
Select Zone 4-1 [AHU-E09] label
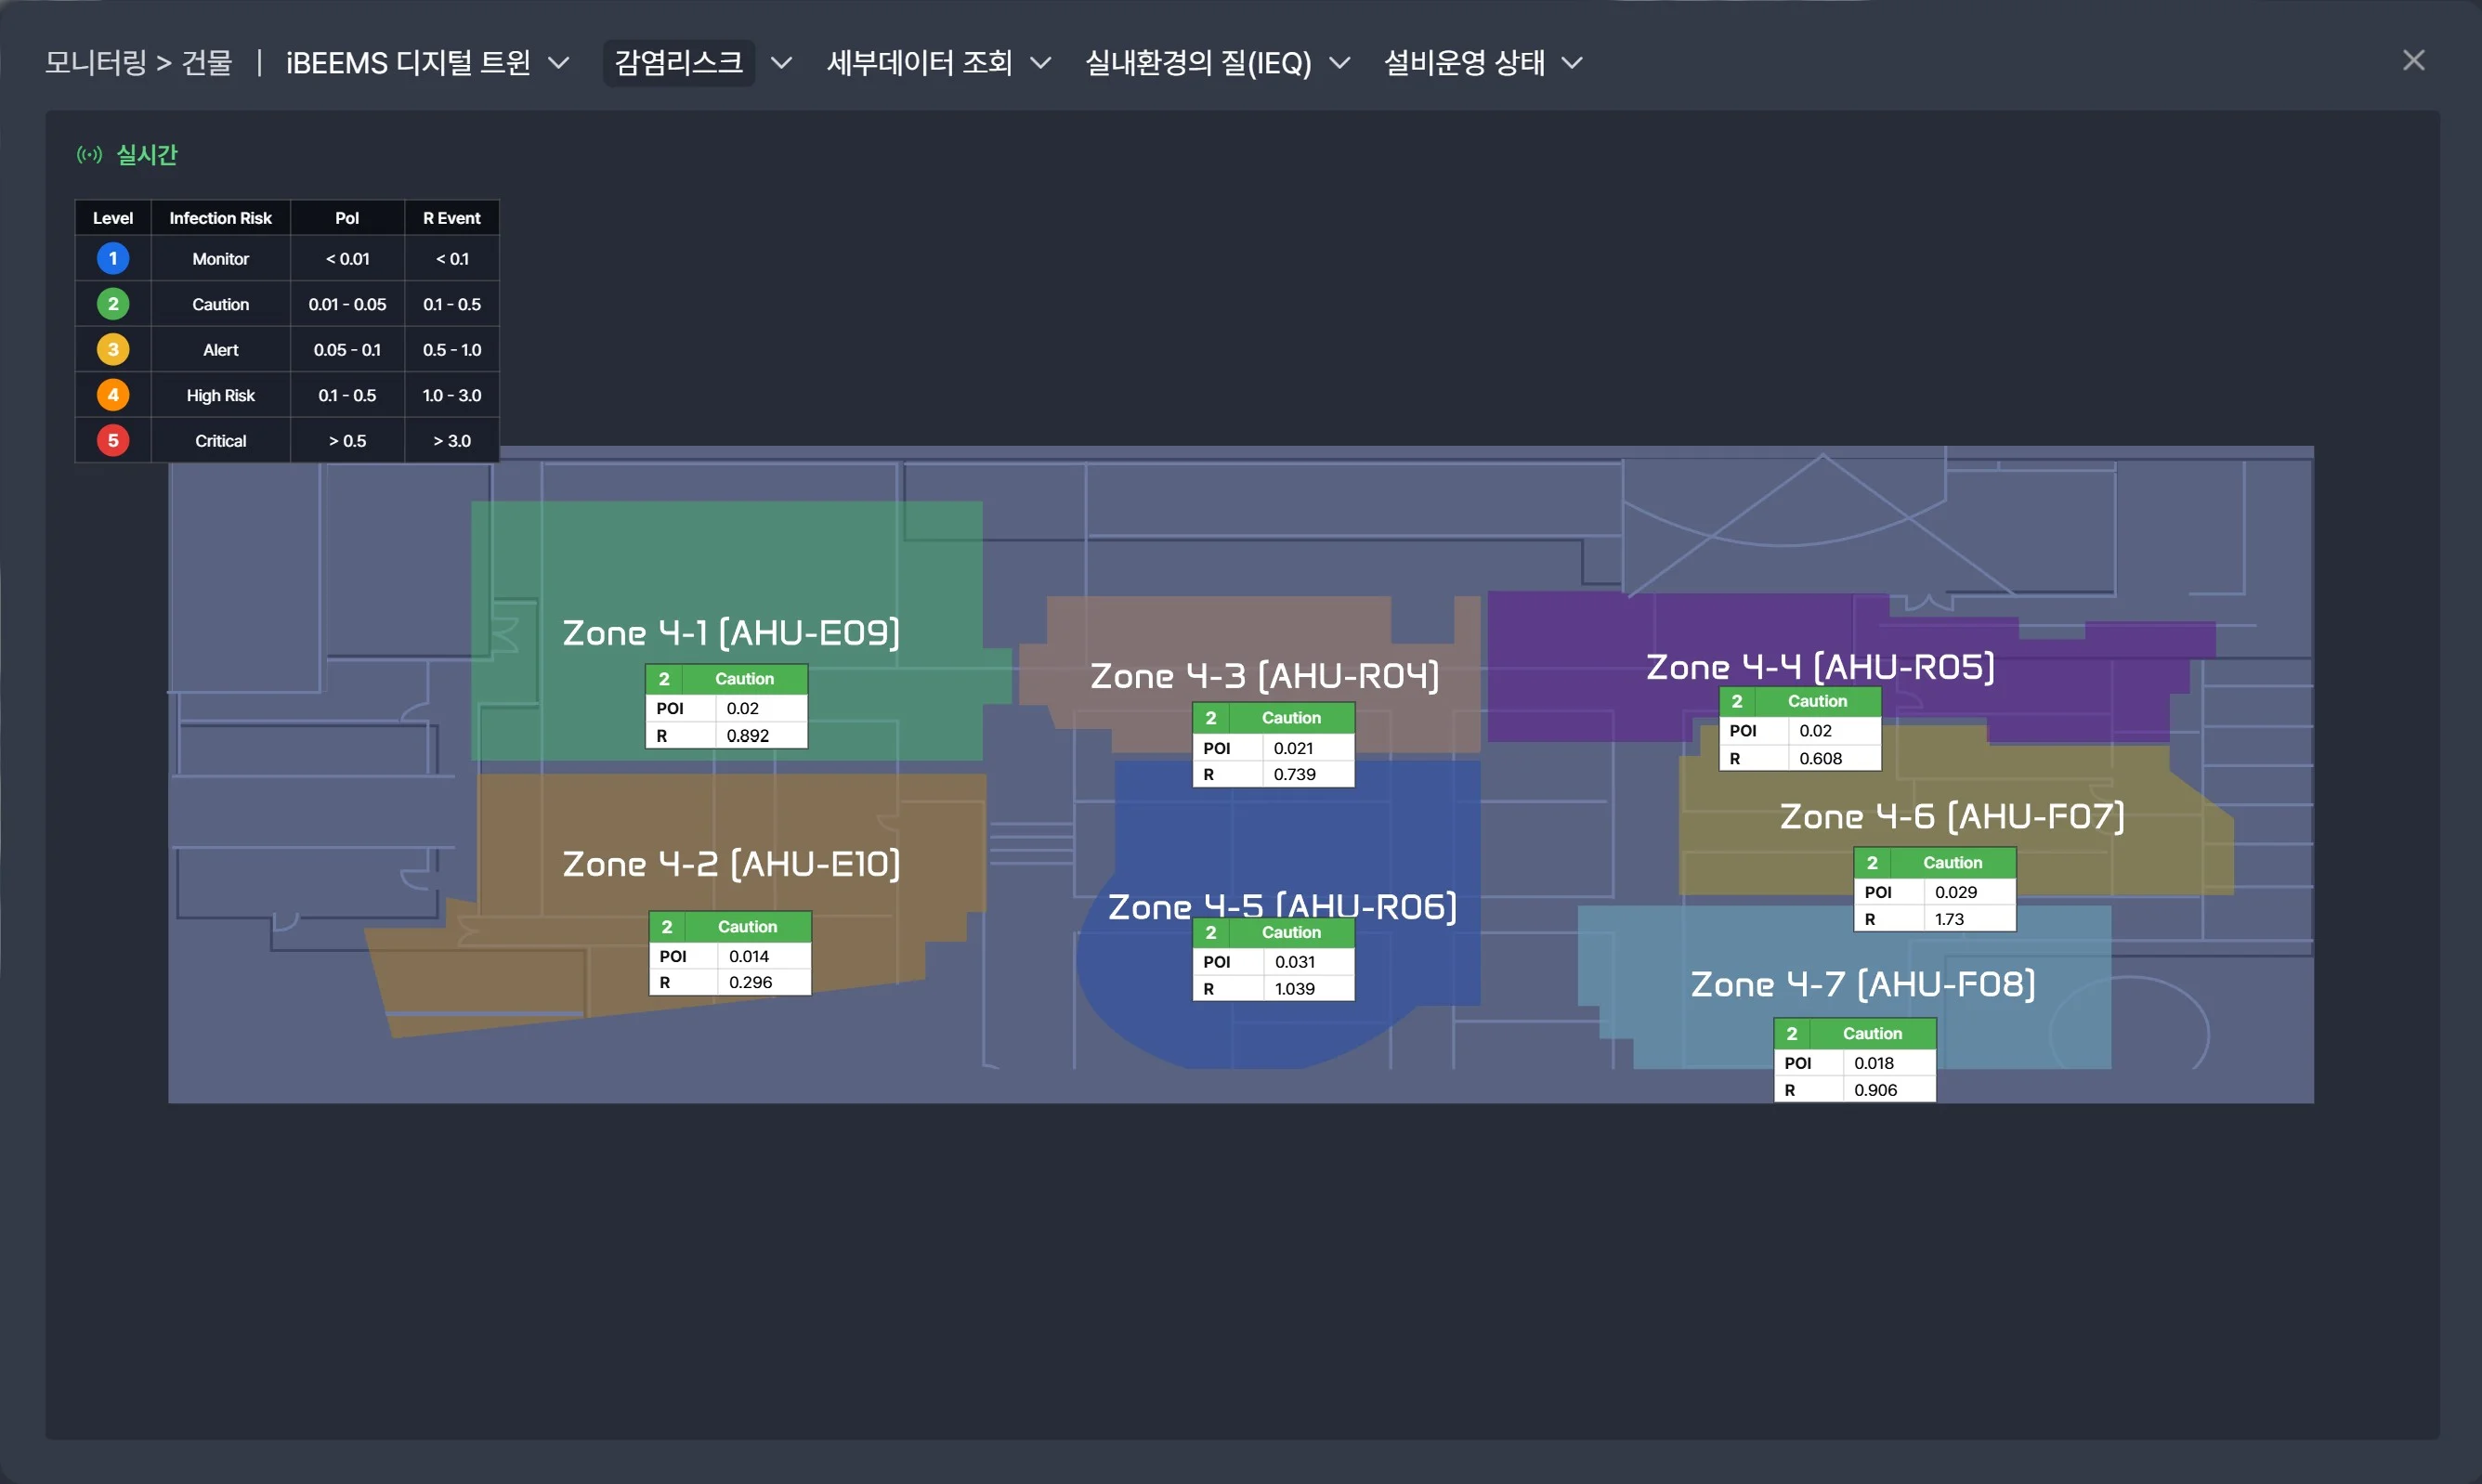(x=731, y=633)
